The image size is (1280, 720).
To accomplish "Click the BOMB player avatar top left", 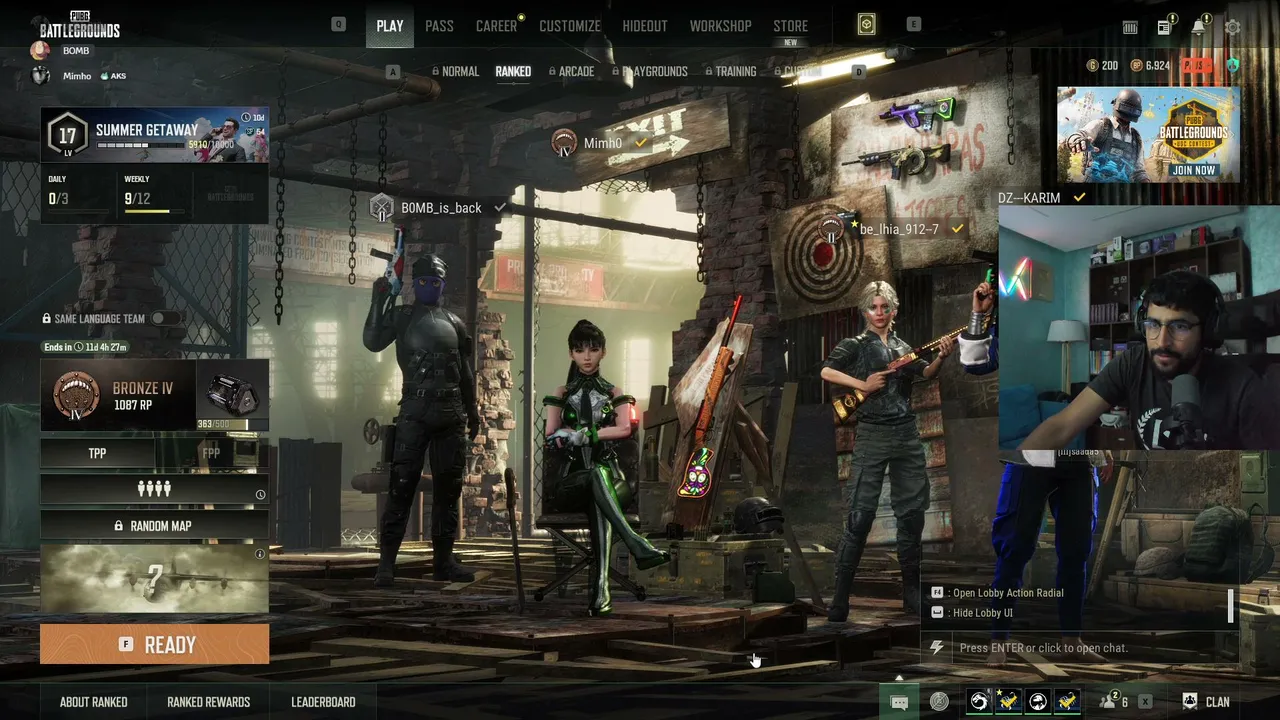I will 40,51.
